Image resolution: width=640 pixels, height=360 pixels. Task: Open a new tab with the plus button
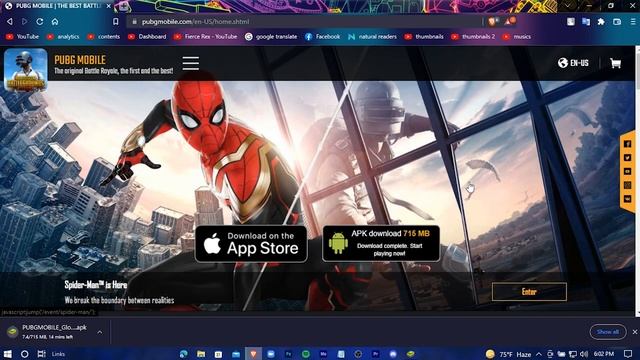(124, 6)
